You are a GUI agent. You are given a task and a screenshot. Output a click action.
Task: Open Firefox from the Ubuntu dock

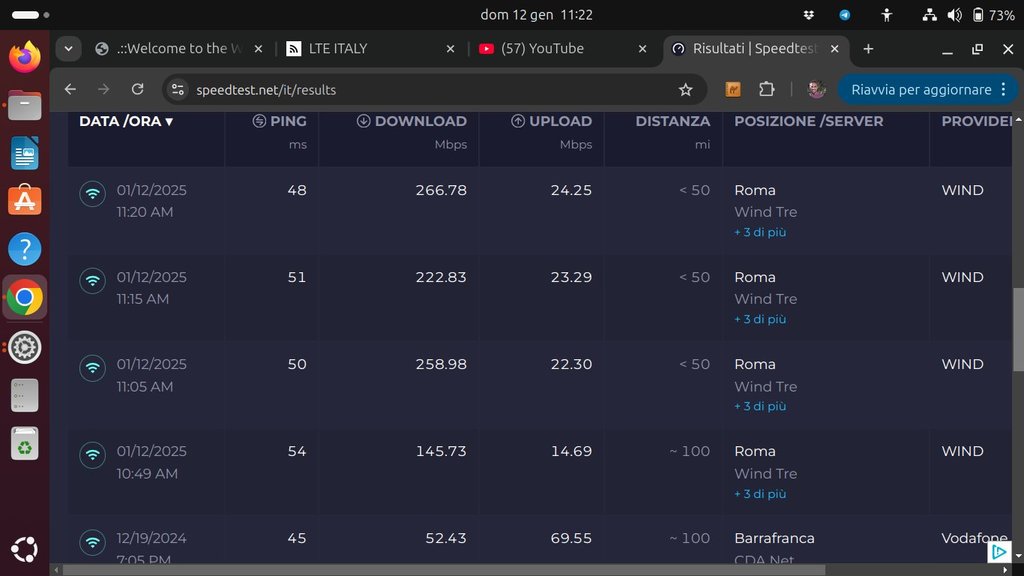point(25,56)
